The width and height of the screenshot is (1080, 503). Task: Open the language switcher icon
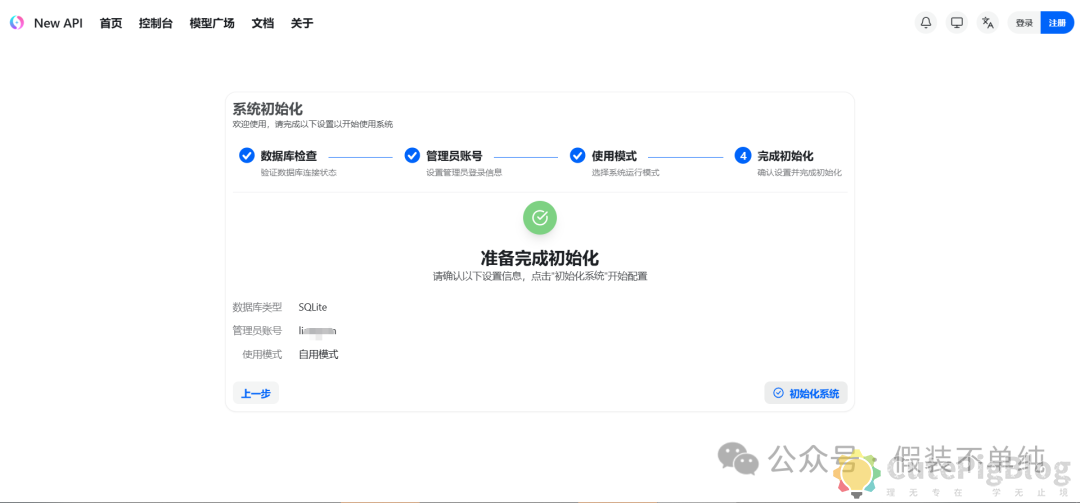click(x=988, y=23)
